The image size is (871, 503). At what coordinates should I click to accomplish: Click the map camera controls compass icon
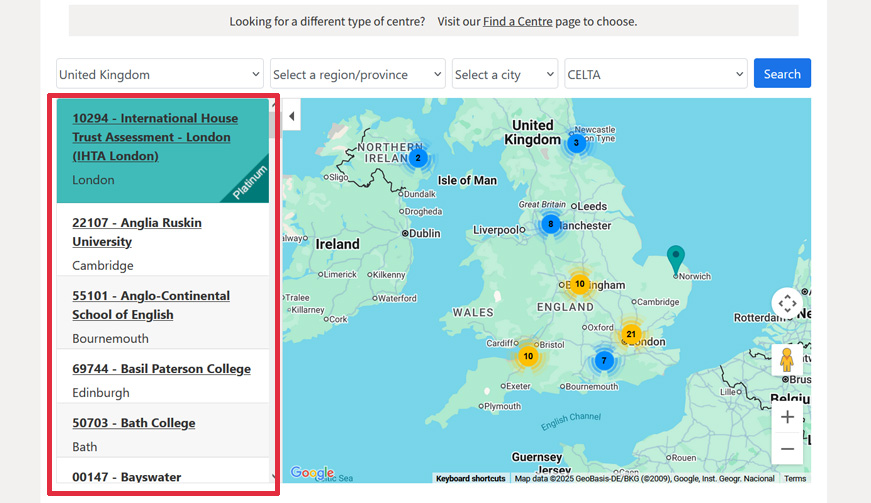tap(787, 304)
